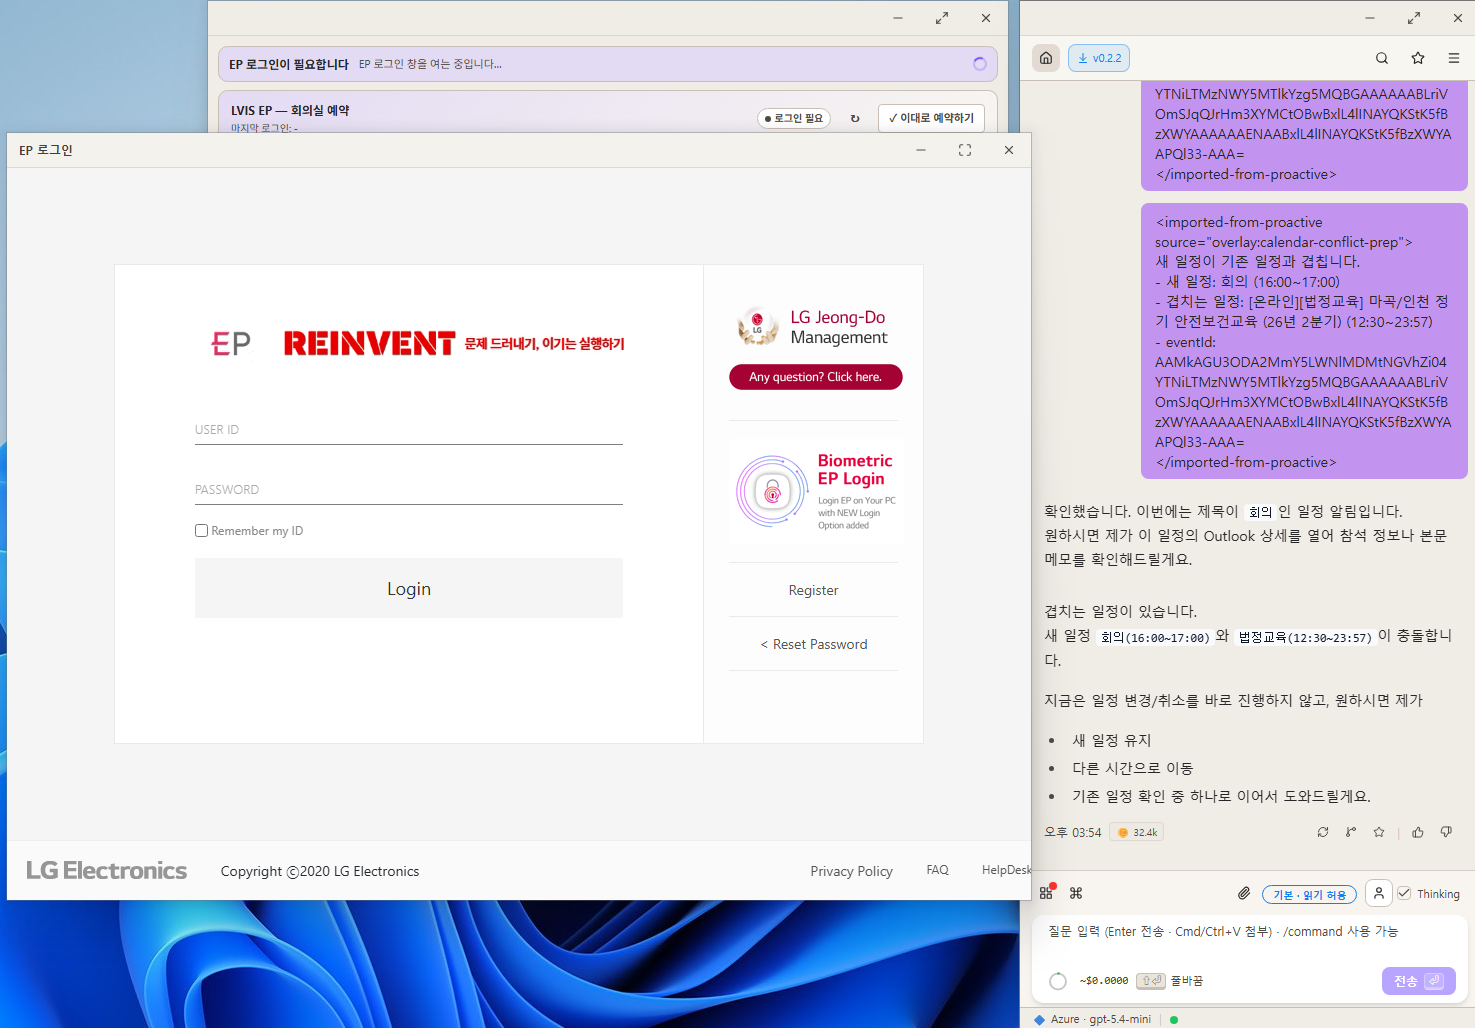Click the Copyright ©2020 LG Electronics text
The image size is (1475, 1028).
coord(320,871)
